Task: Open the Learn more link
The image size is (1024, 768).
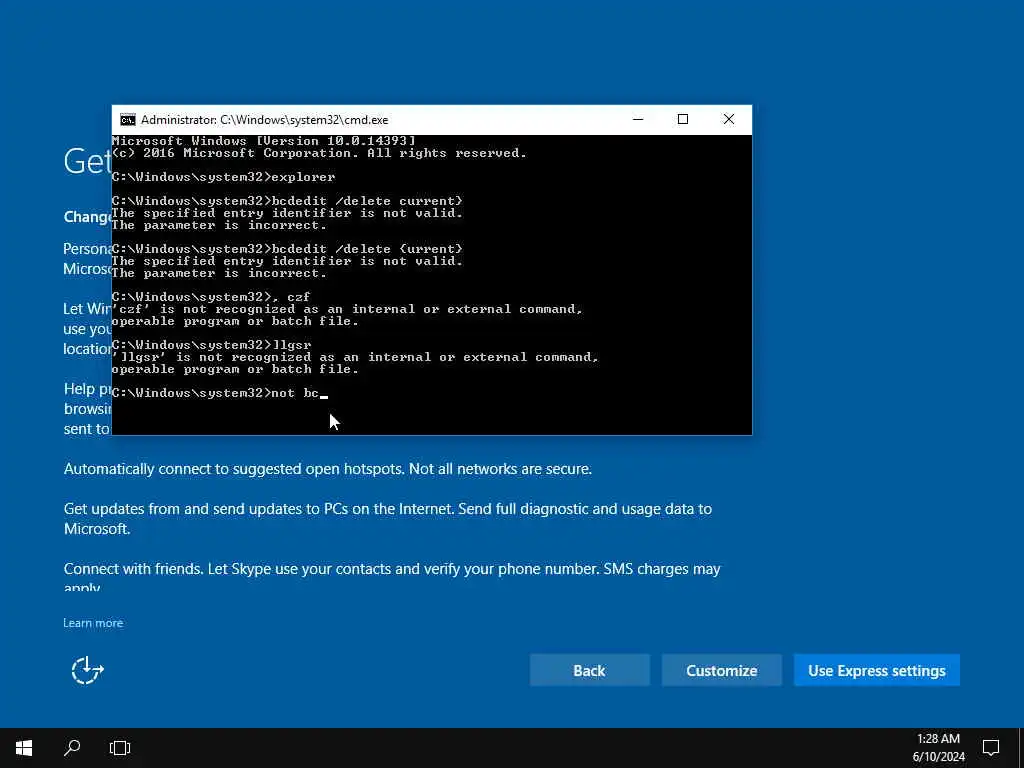Action: tap(93, 623)
